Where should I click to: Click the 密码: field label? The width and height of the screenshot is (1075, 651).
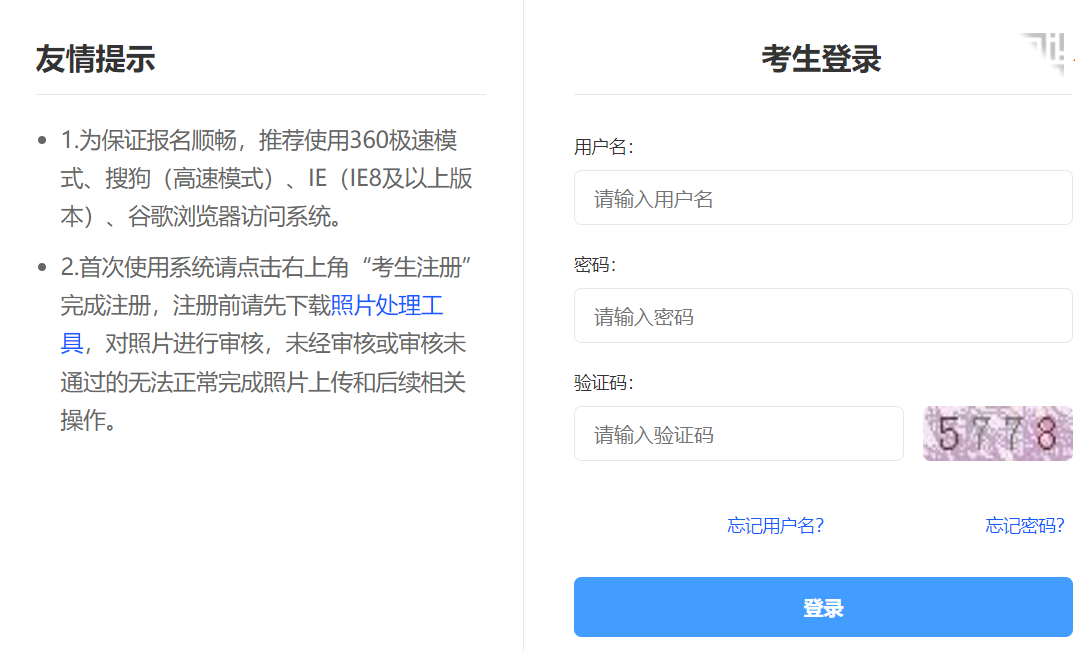(x=594, y=265)
